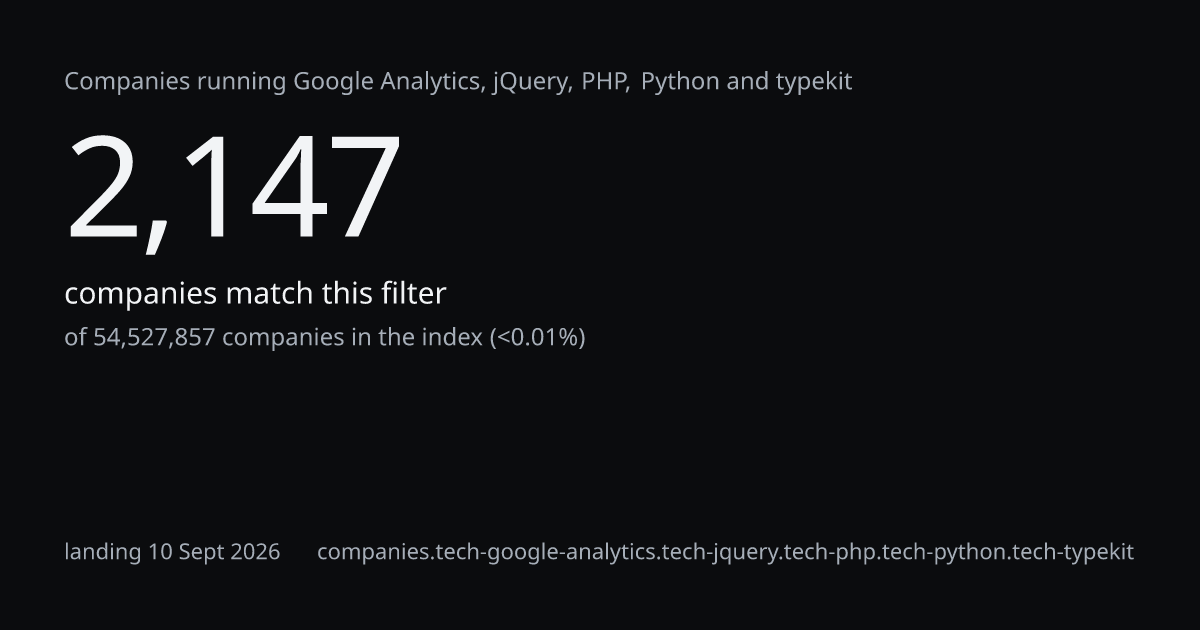This screenshot has width=1200, height=630.
Task: Click the '(<0.01%)' percentage text
Action: point(537,337)
